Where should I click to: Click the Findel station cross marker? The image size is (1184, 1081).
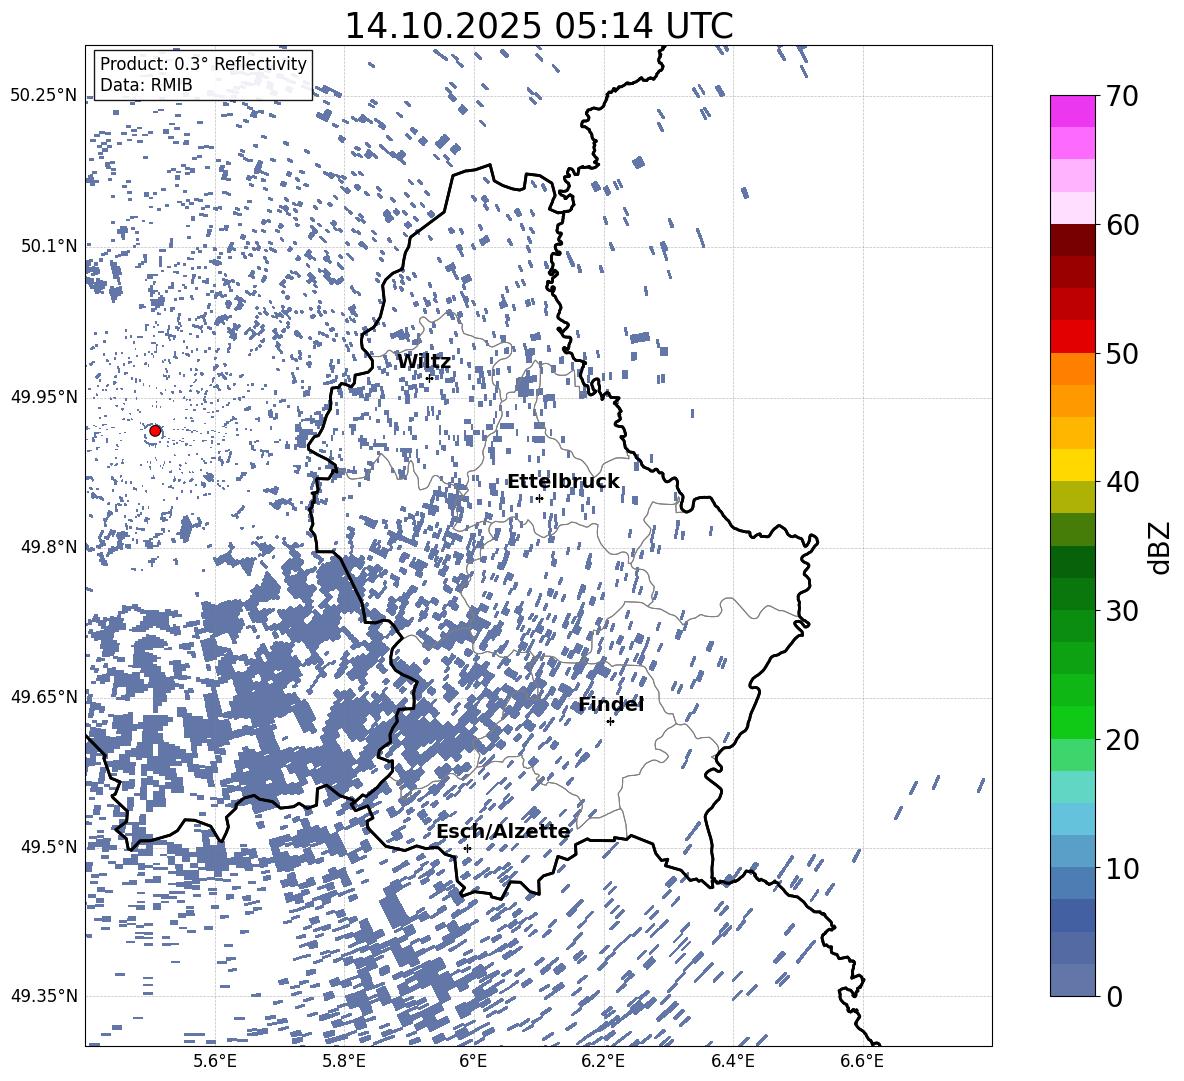tap(610, 722)
